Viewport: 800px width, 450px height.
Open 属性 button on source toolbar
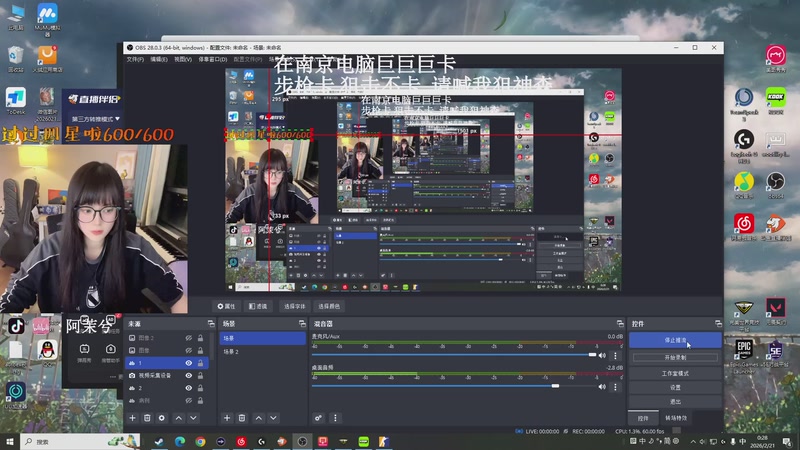click(226, 306)
